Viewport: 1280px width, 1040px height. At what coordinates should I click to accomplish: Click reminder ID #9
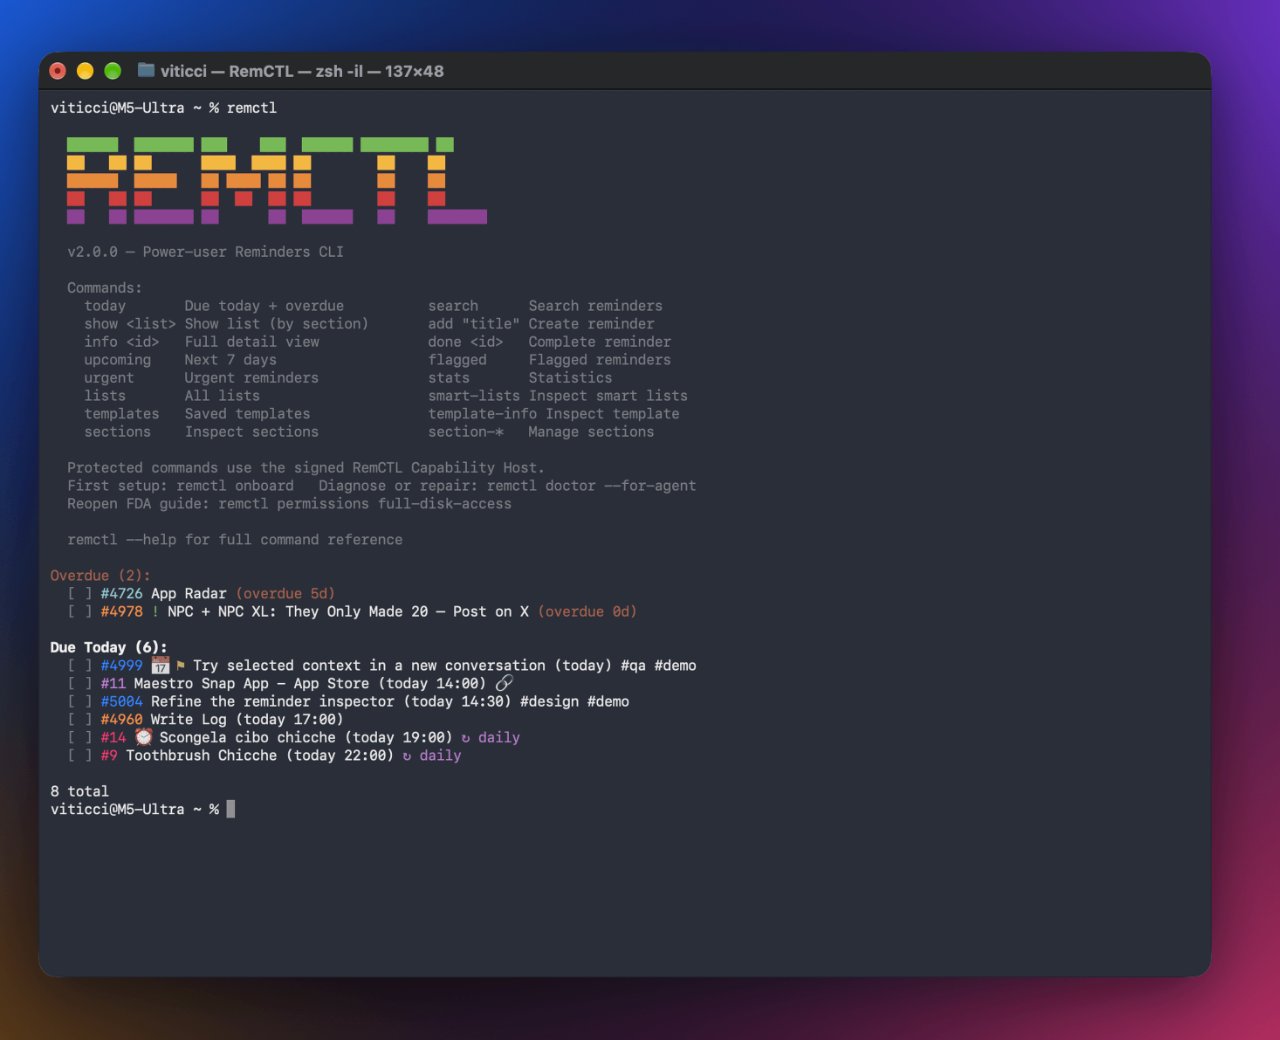pyautogui.click(x=109, y=756)
